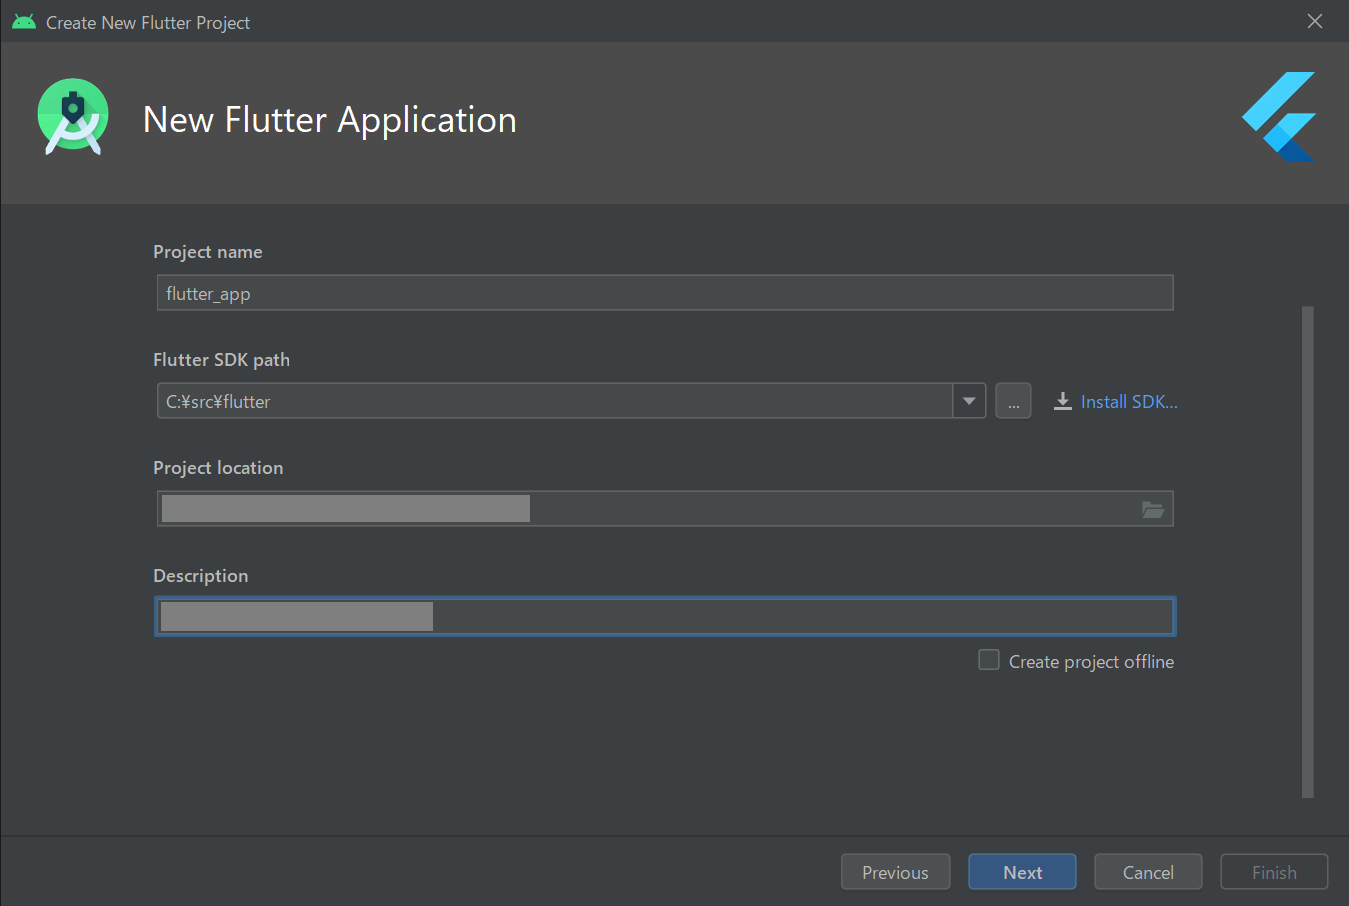Viewport: 1349px width, 906px height.
Task: Click the Previous button
Action: pos(895,872)
